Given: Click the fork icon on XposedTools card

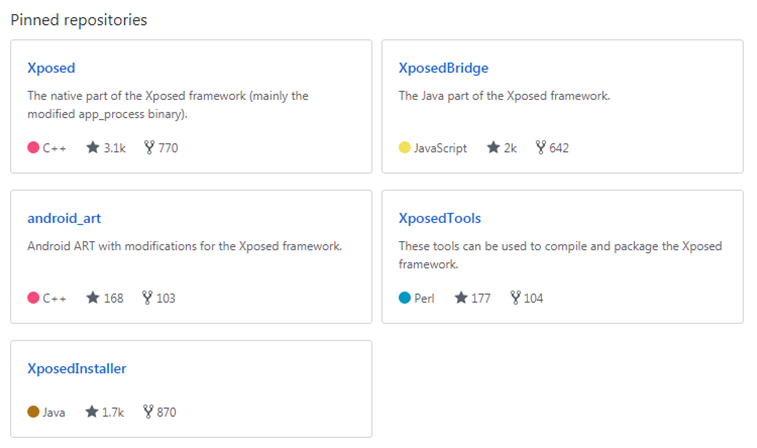Looking at the screenshot, I should [516, 298].
